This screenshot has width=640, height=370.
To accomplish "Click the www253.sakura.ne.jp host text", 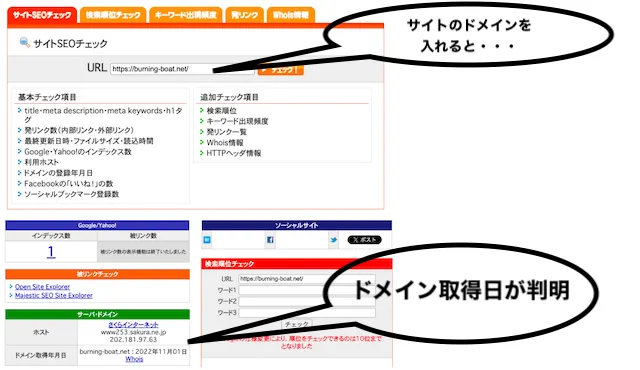I will 133,332.
